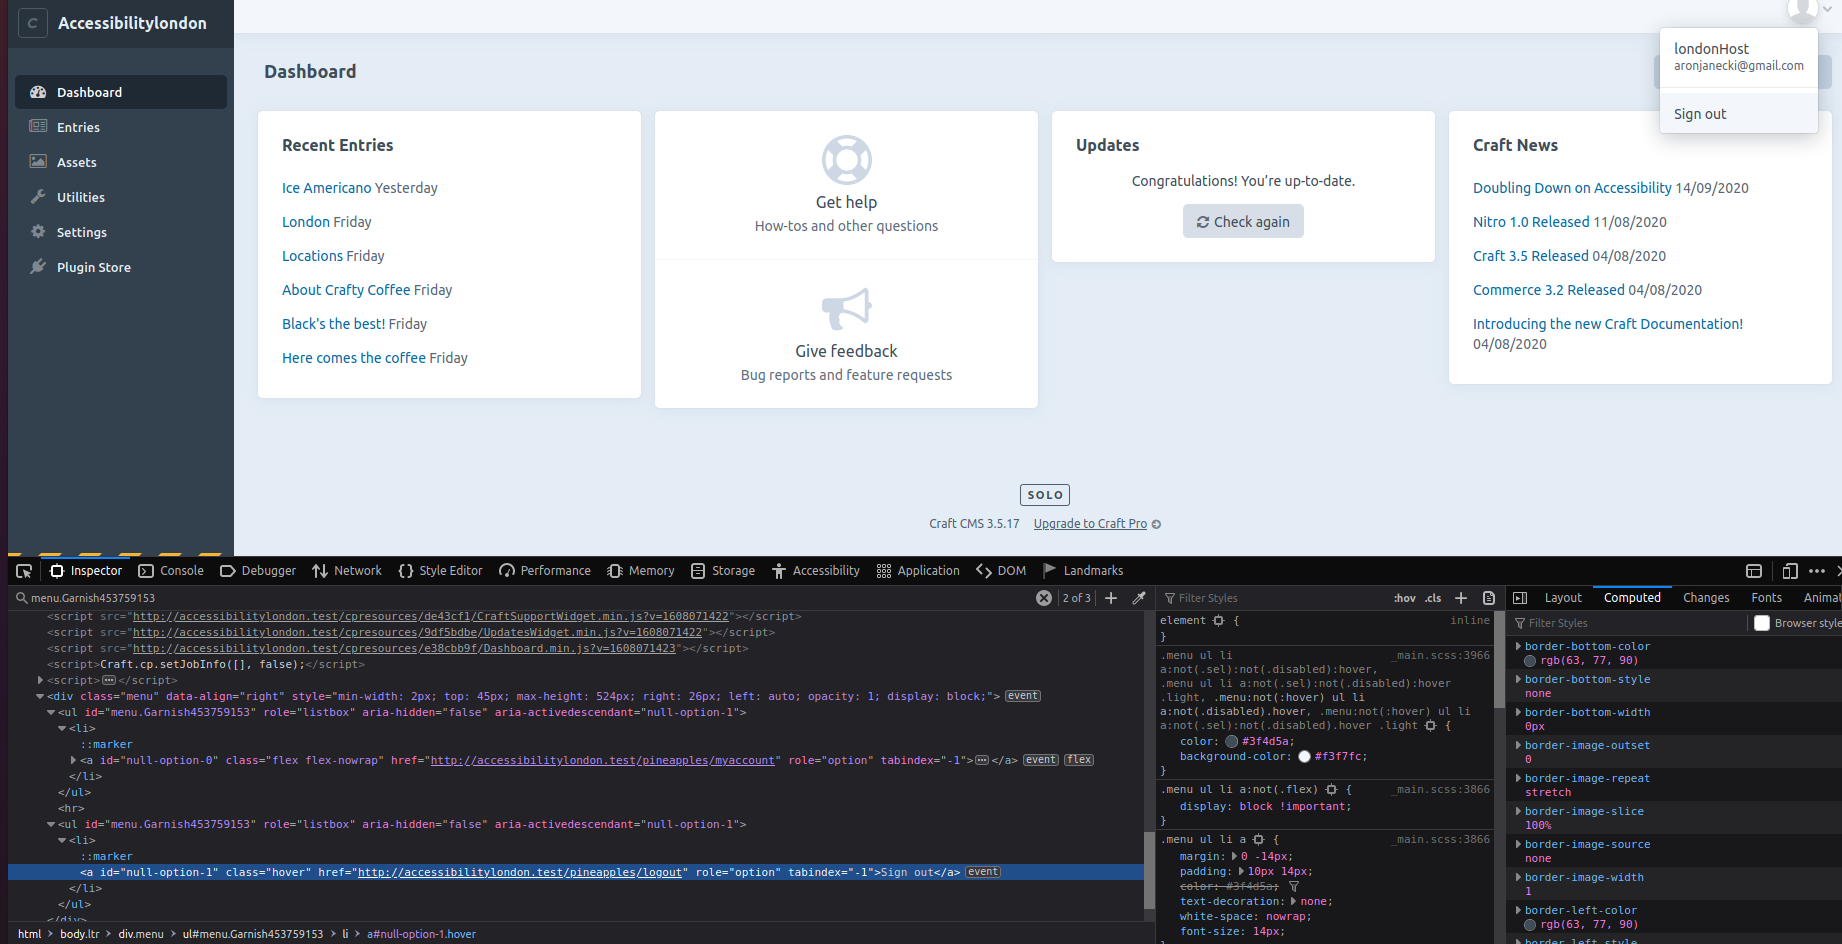Click Upgrade to Craft Pro link
The width and height of the screenshot is (1842, 944).
[x=1090, y=524]
